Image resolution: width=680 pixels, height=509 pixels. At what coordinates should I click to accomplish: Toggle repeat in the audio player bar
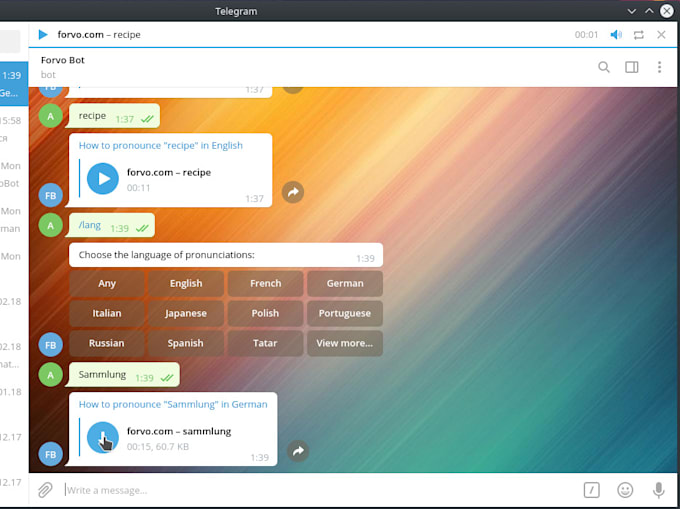point(638,35)
